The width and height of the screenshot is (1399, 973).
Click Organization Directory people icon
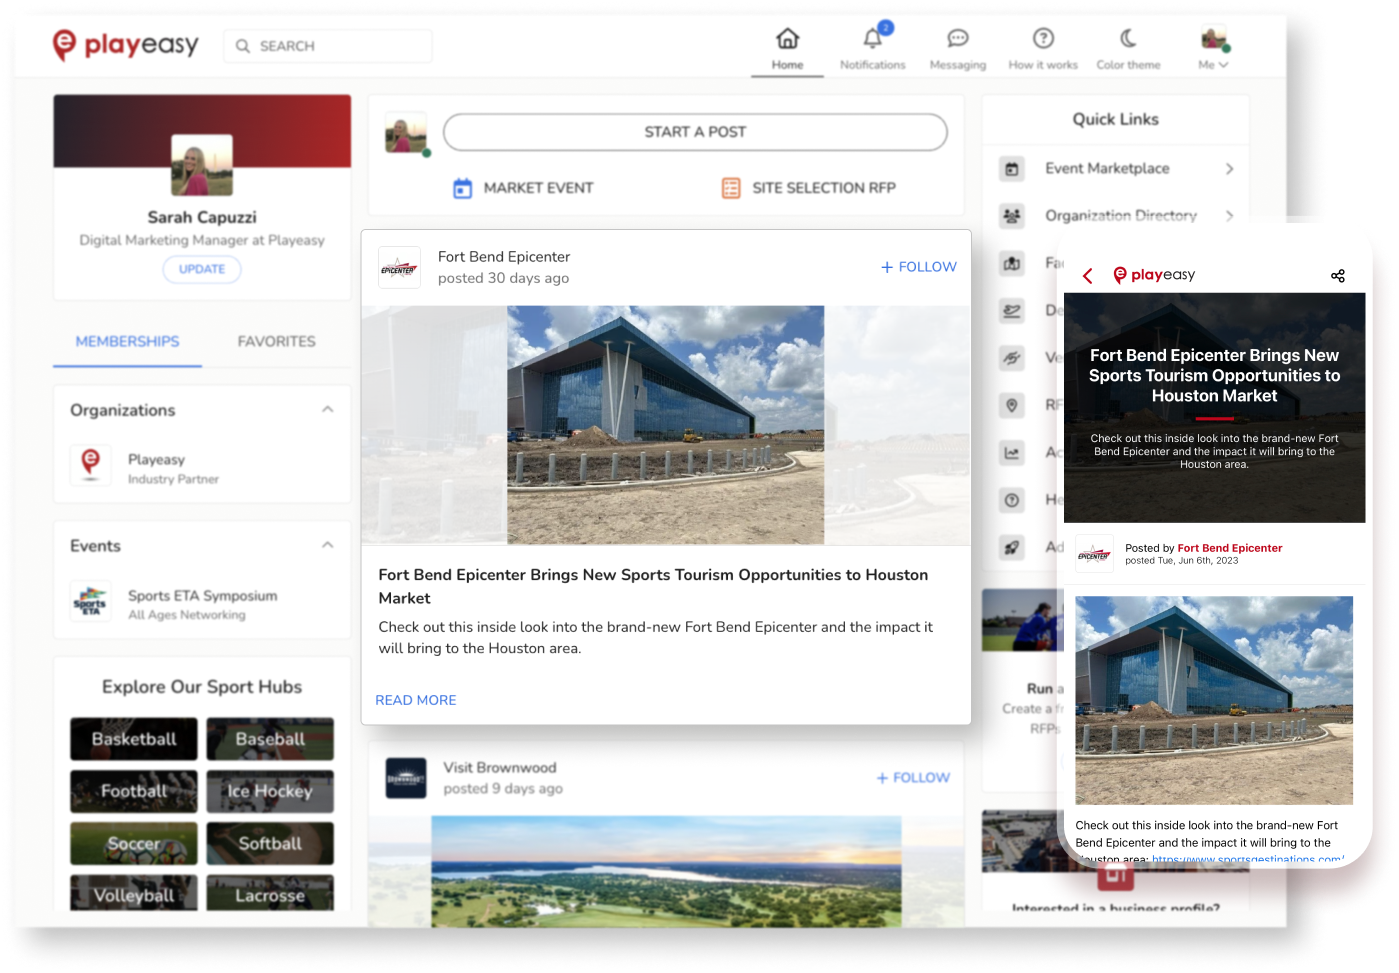coord(1012,215)
